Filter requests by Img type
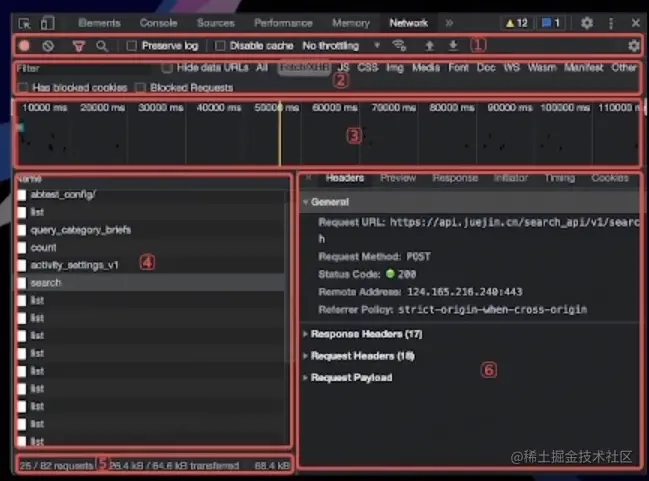649x481 pixels. coord(395,67)
